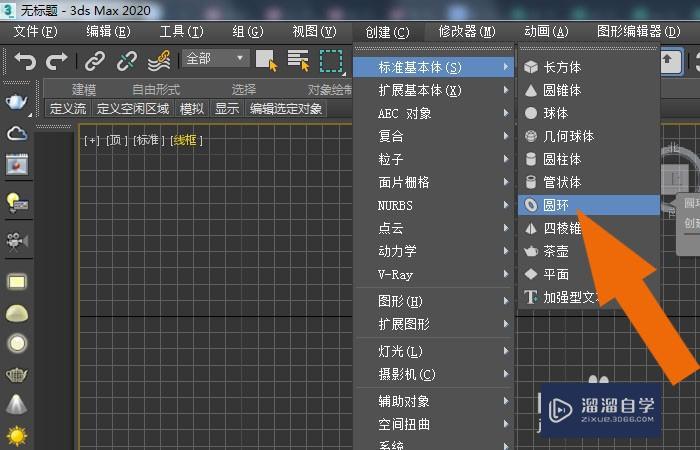
Task: Click the camera icon in sidebar
Action: [17, 241]
